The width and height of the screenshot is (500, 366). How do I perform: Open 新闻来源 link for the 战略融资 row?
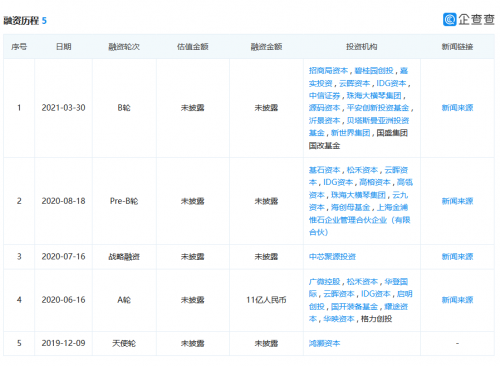457,257
